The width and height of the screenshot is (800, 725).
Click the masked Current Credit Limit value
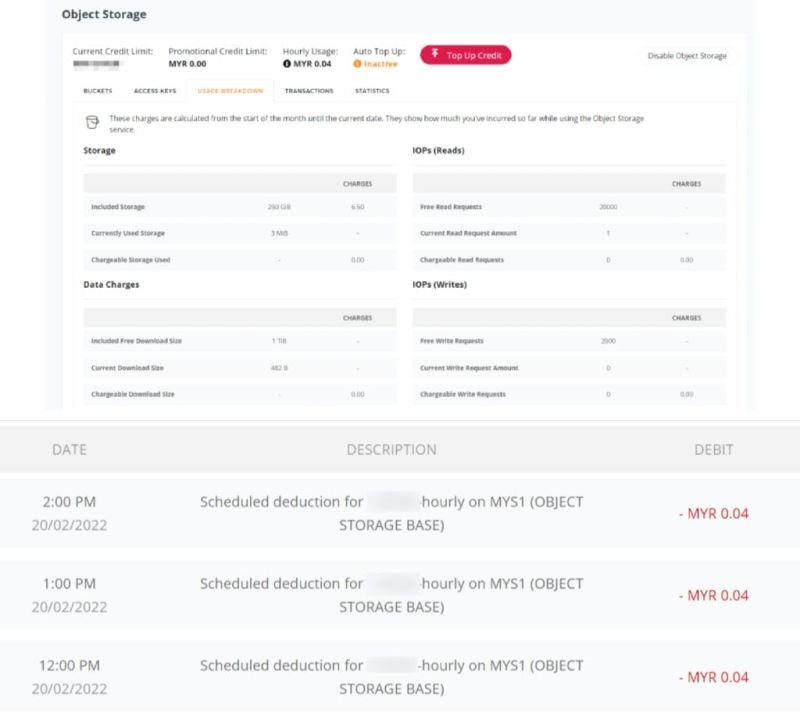tap(95, 62)
